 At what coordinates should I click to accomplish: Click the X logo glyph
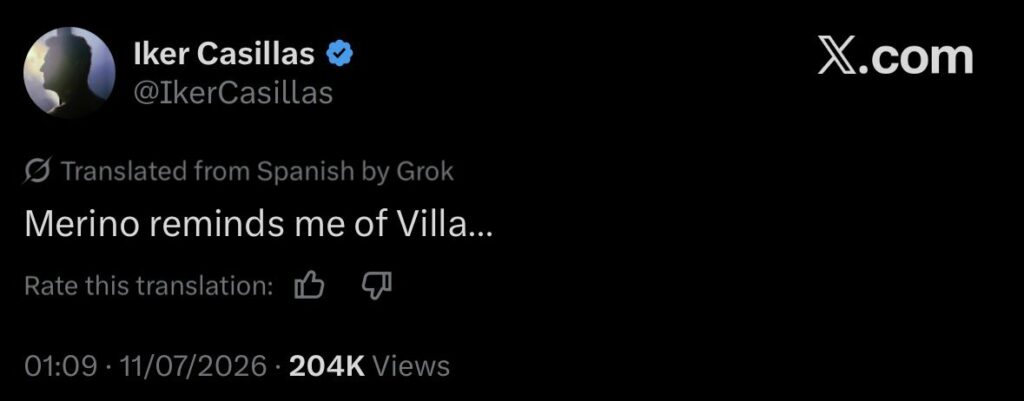[x=838, y=57]
